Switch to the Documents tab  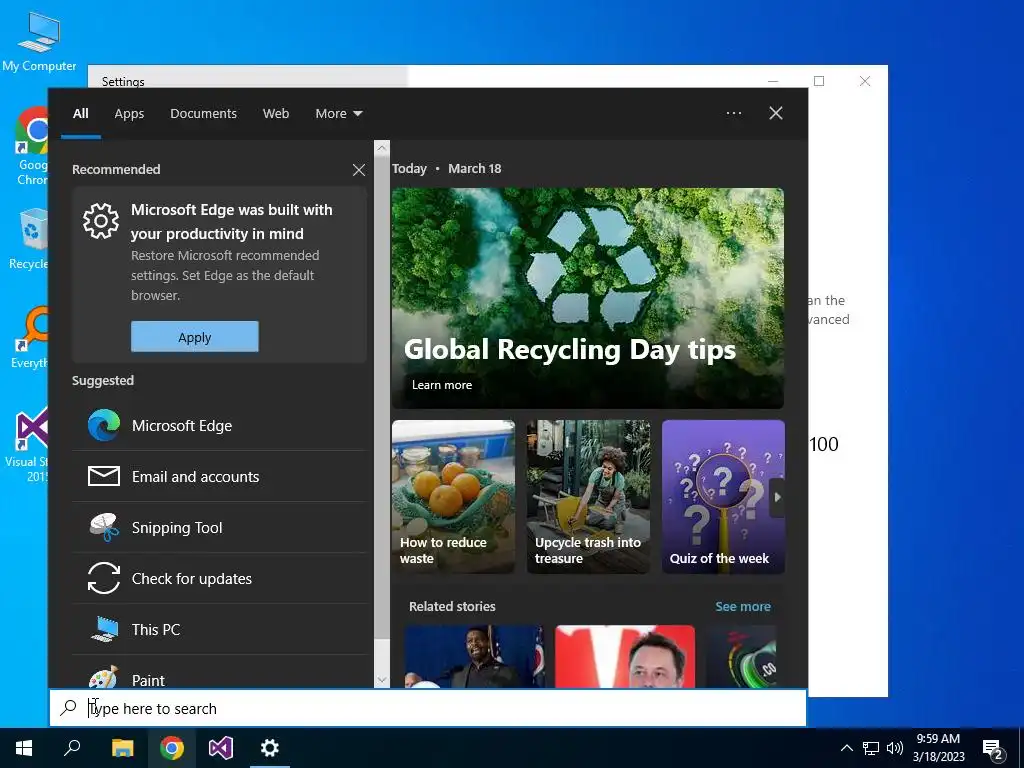point(203,114)
